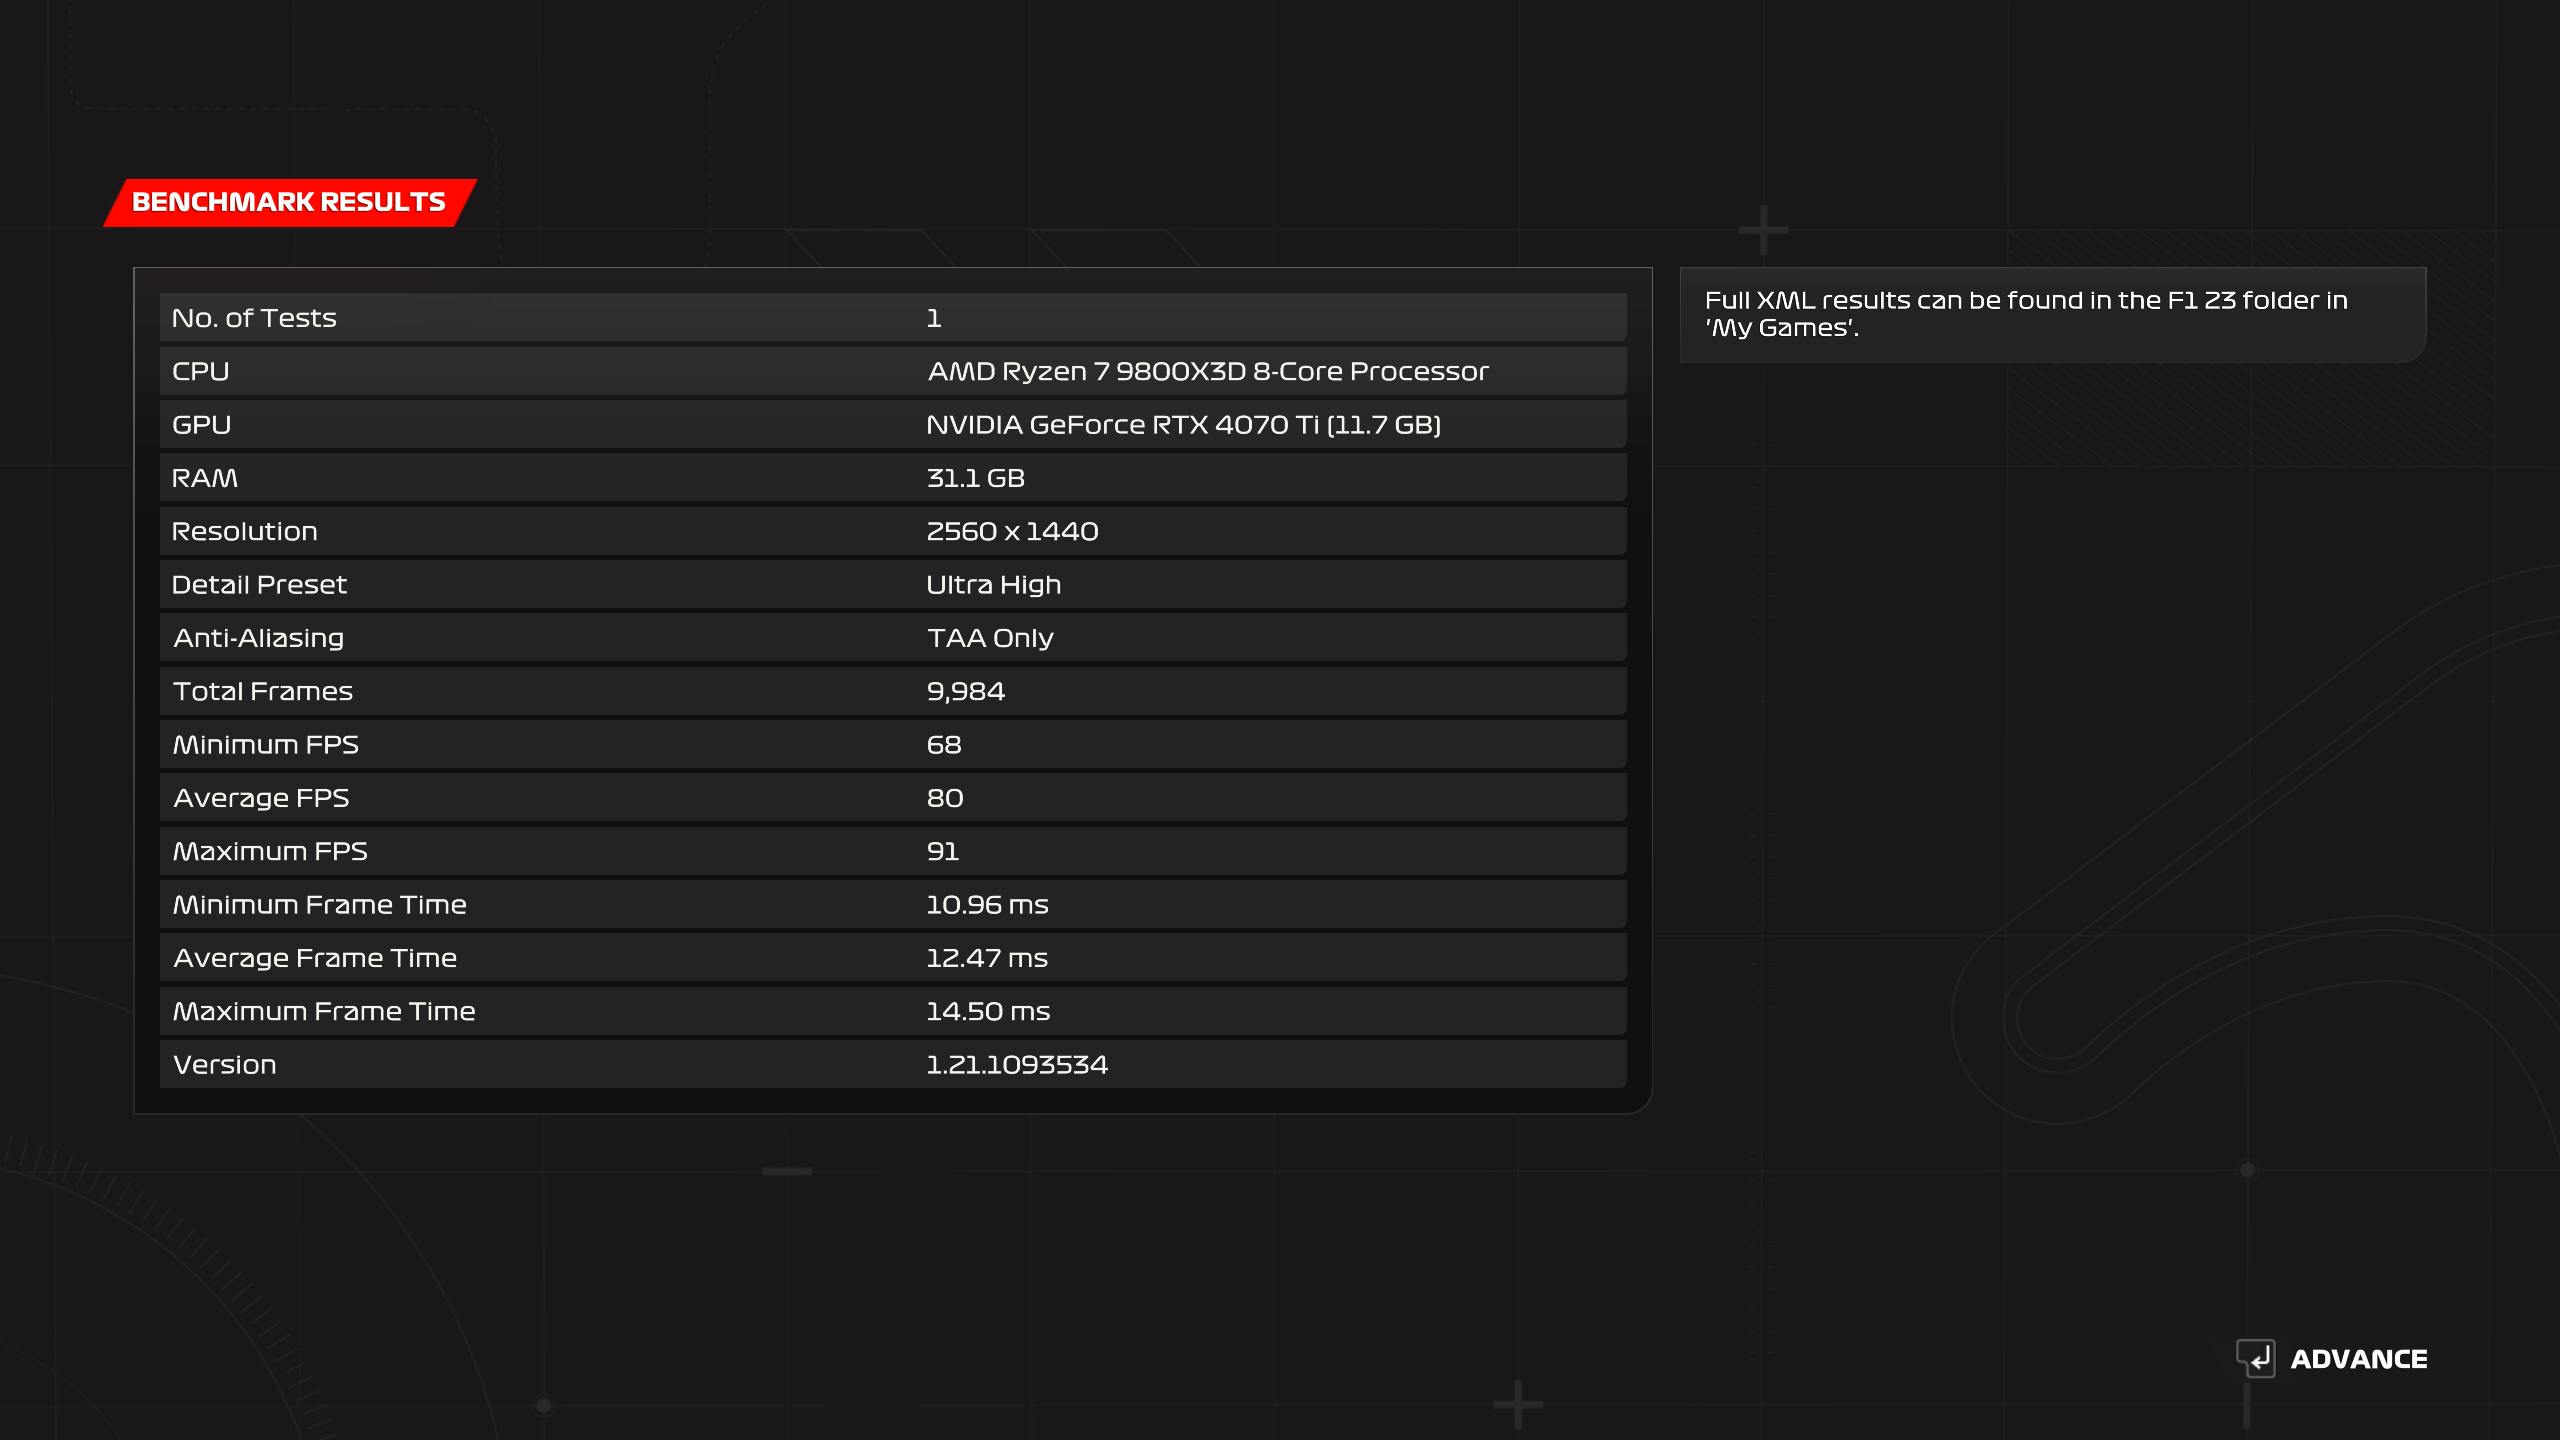This screenshot has width=2560, height=1440.
Task: Click the 'Maximum Frame Time' row label
Action: [x=324, y=1011]
